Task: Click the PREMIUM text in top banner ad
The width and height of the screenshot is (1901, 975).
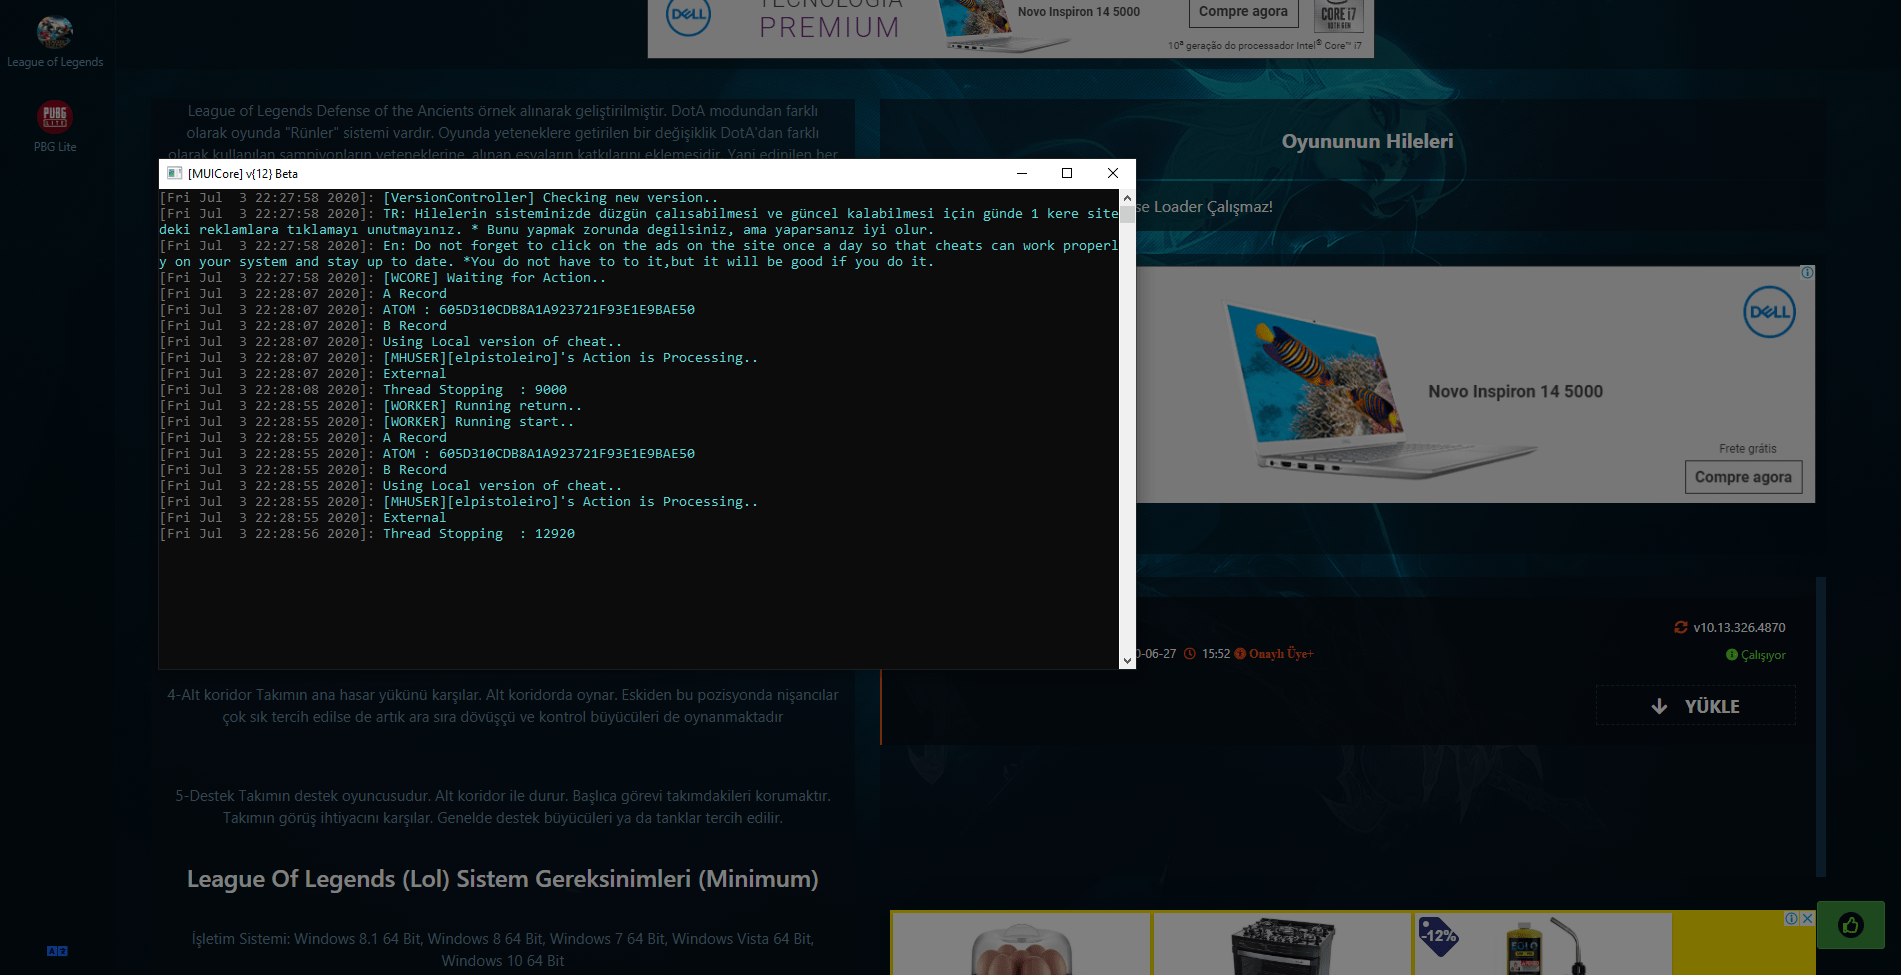Action: pos(829,27)
